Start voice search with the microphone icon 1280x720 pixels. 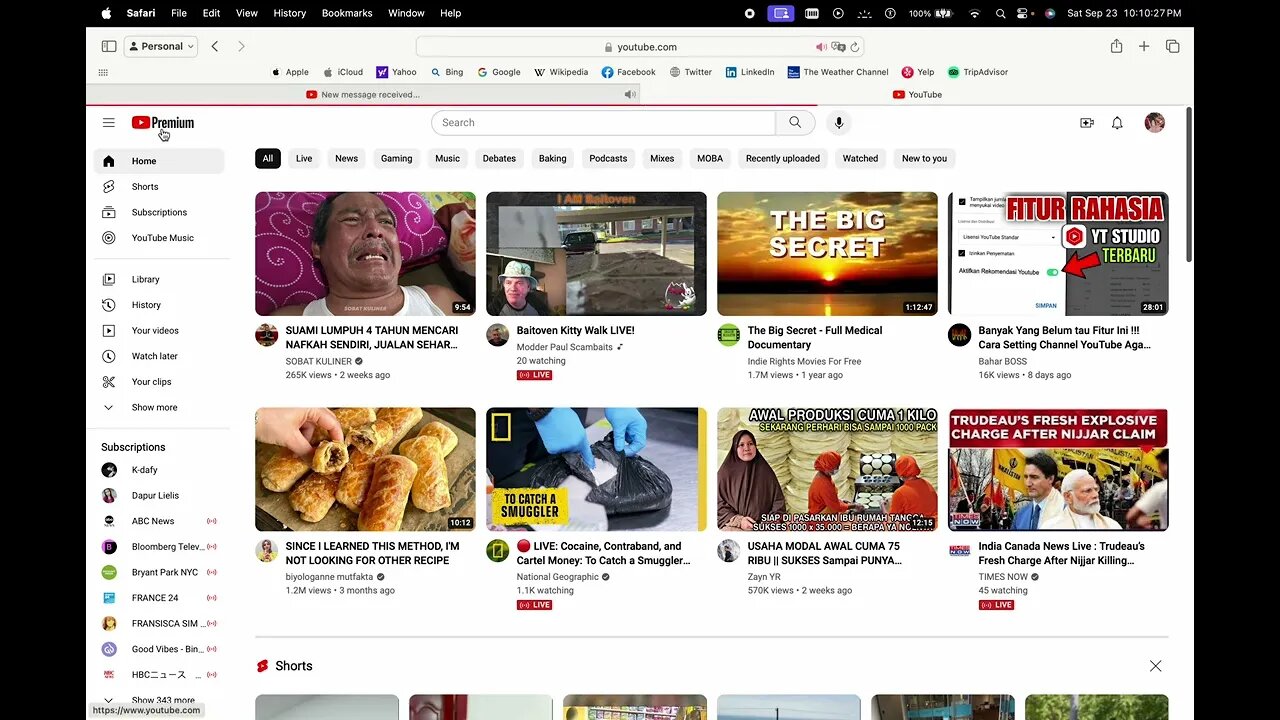pos(839,123)
